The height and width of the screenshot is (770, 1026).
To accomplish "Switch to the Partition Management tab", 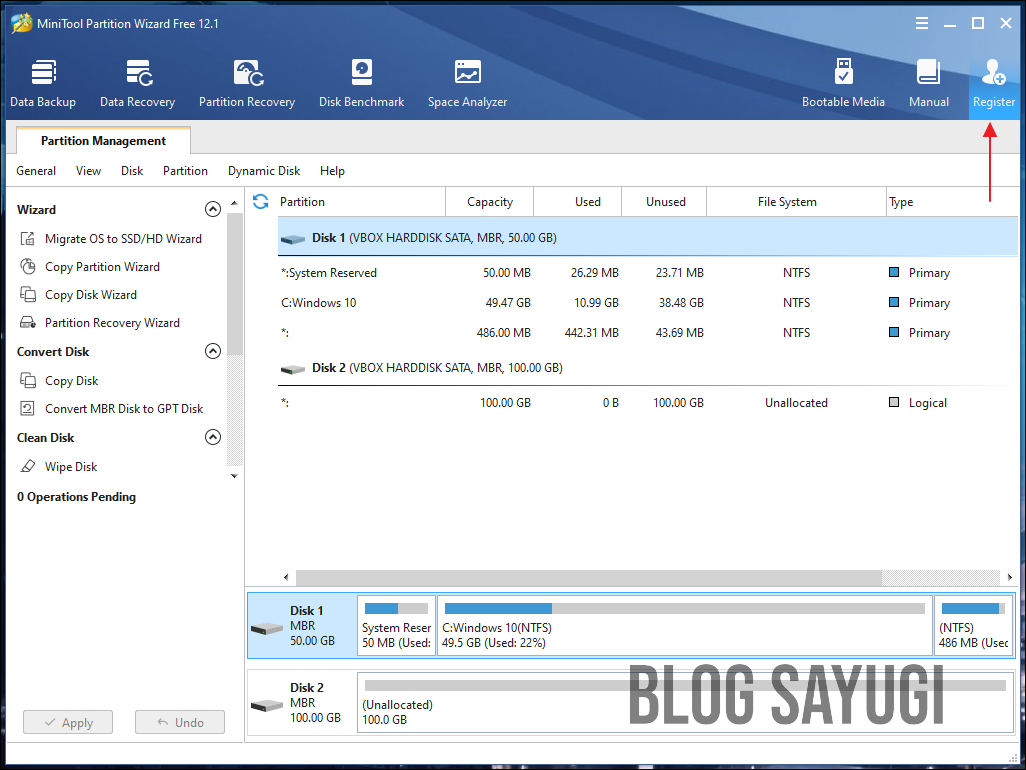I will [102, 140].
